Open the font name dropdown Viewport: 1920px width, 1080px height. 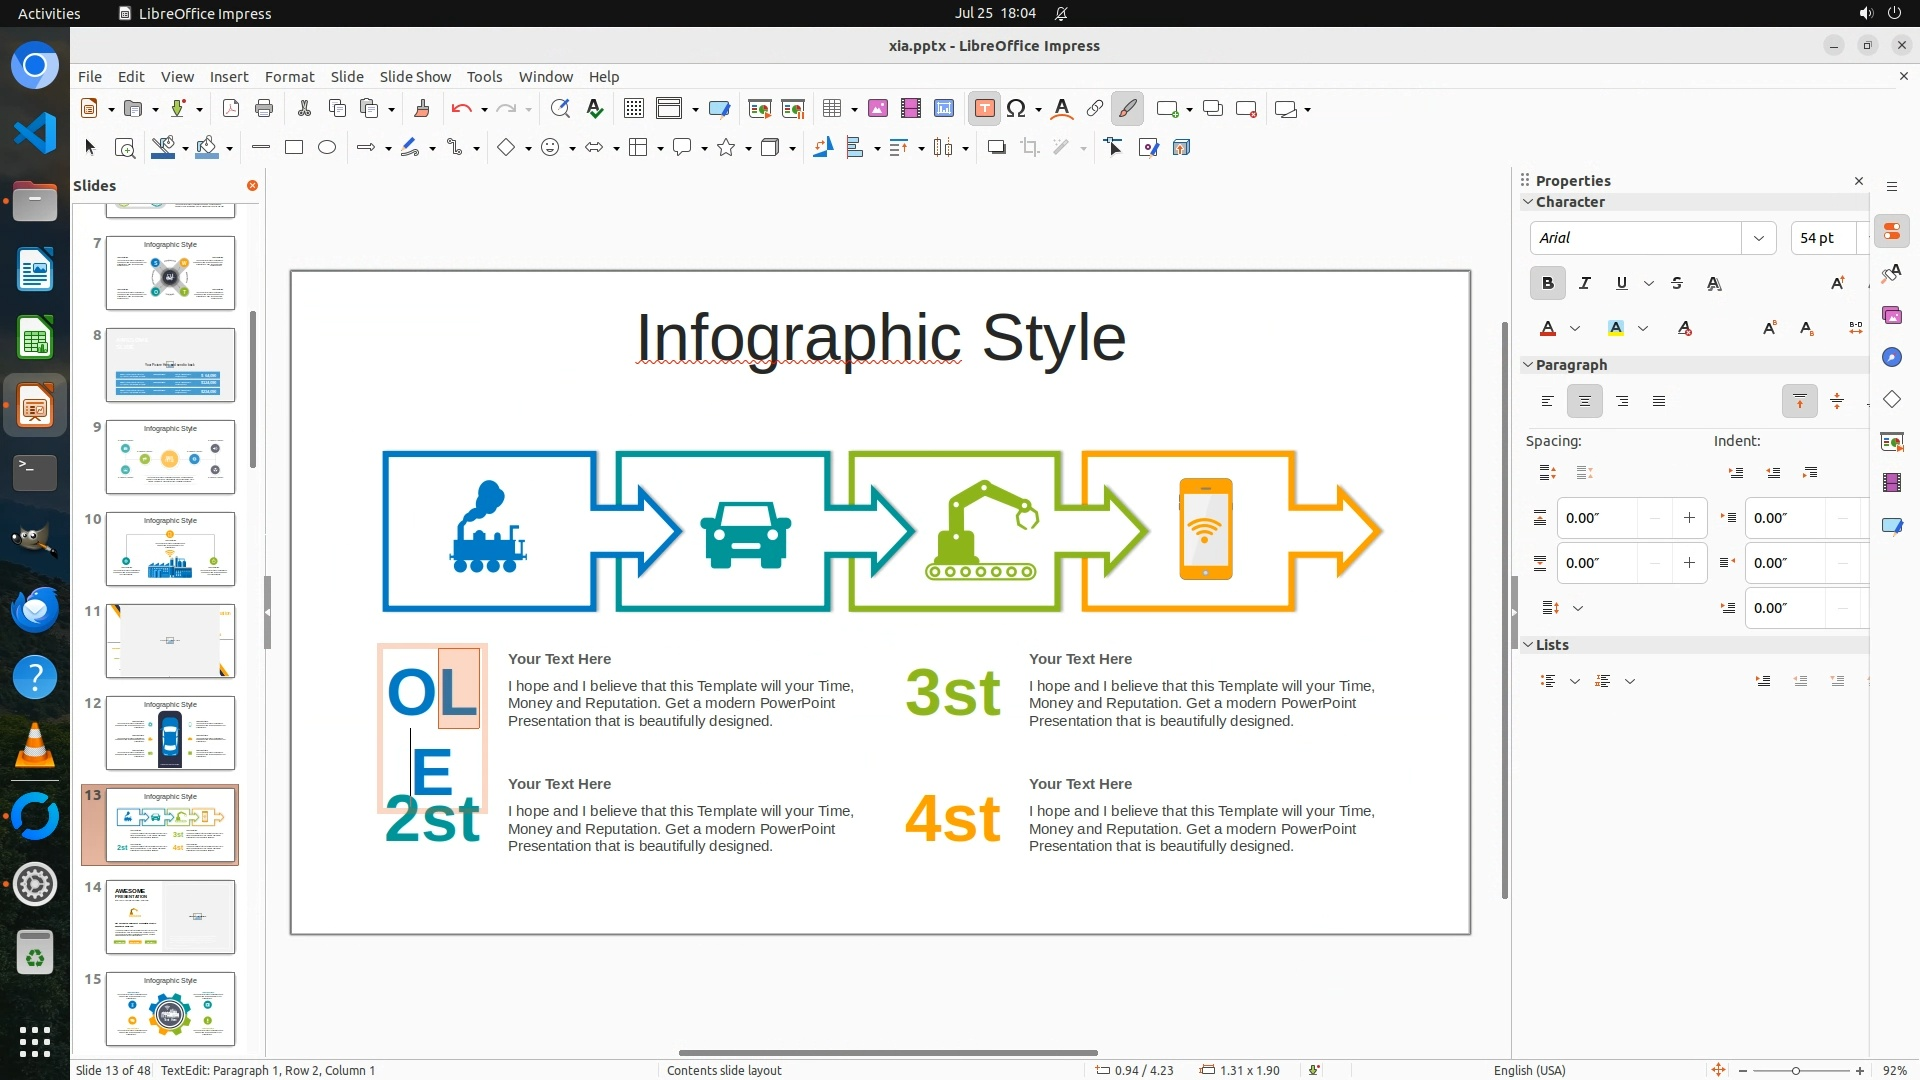1758,238
